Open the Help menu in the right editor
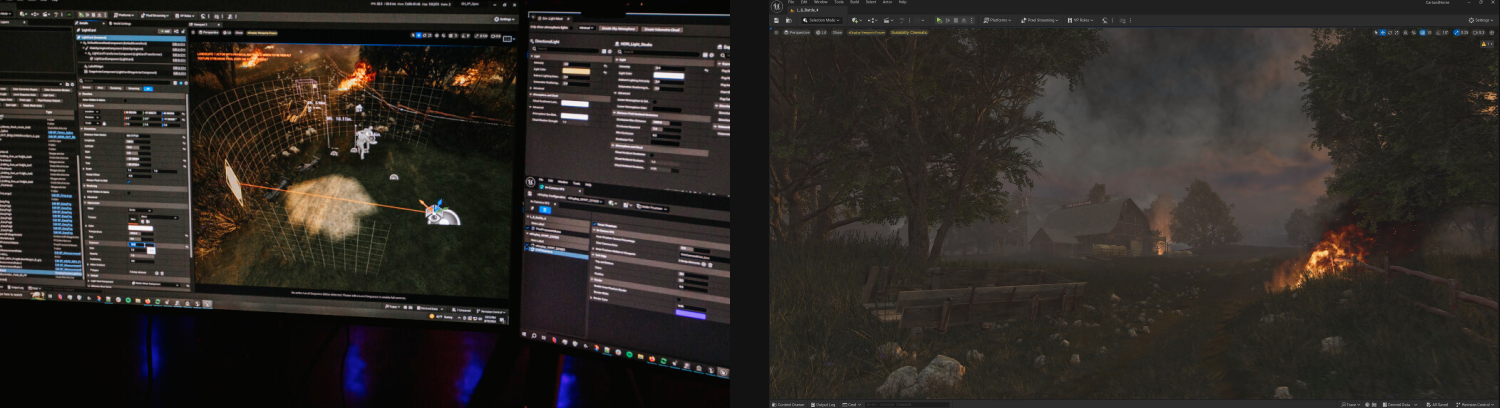Image resolution: width=1500 pixels, height=408 pixels. click(902, 2)
